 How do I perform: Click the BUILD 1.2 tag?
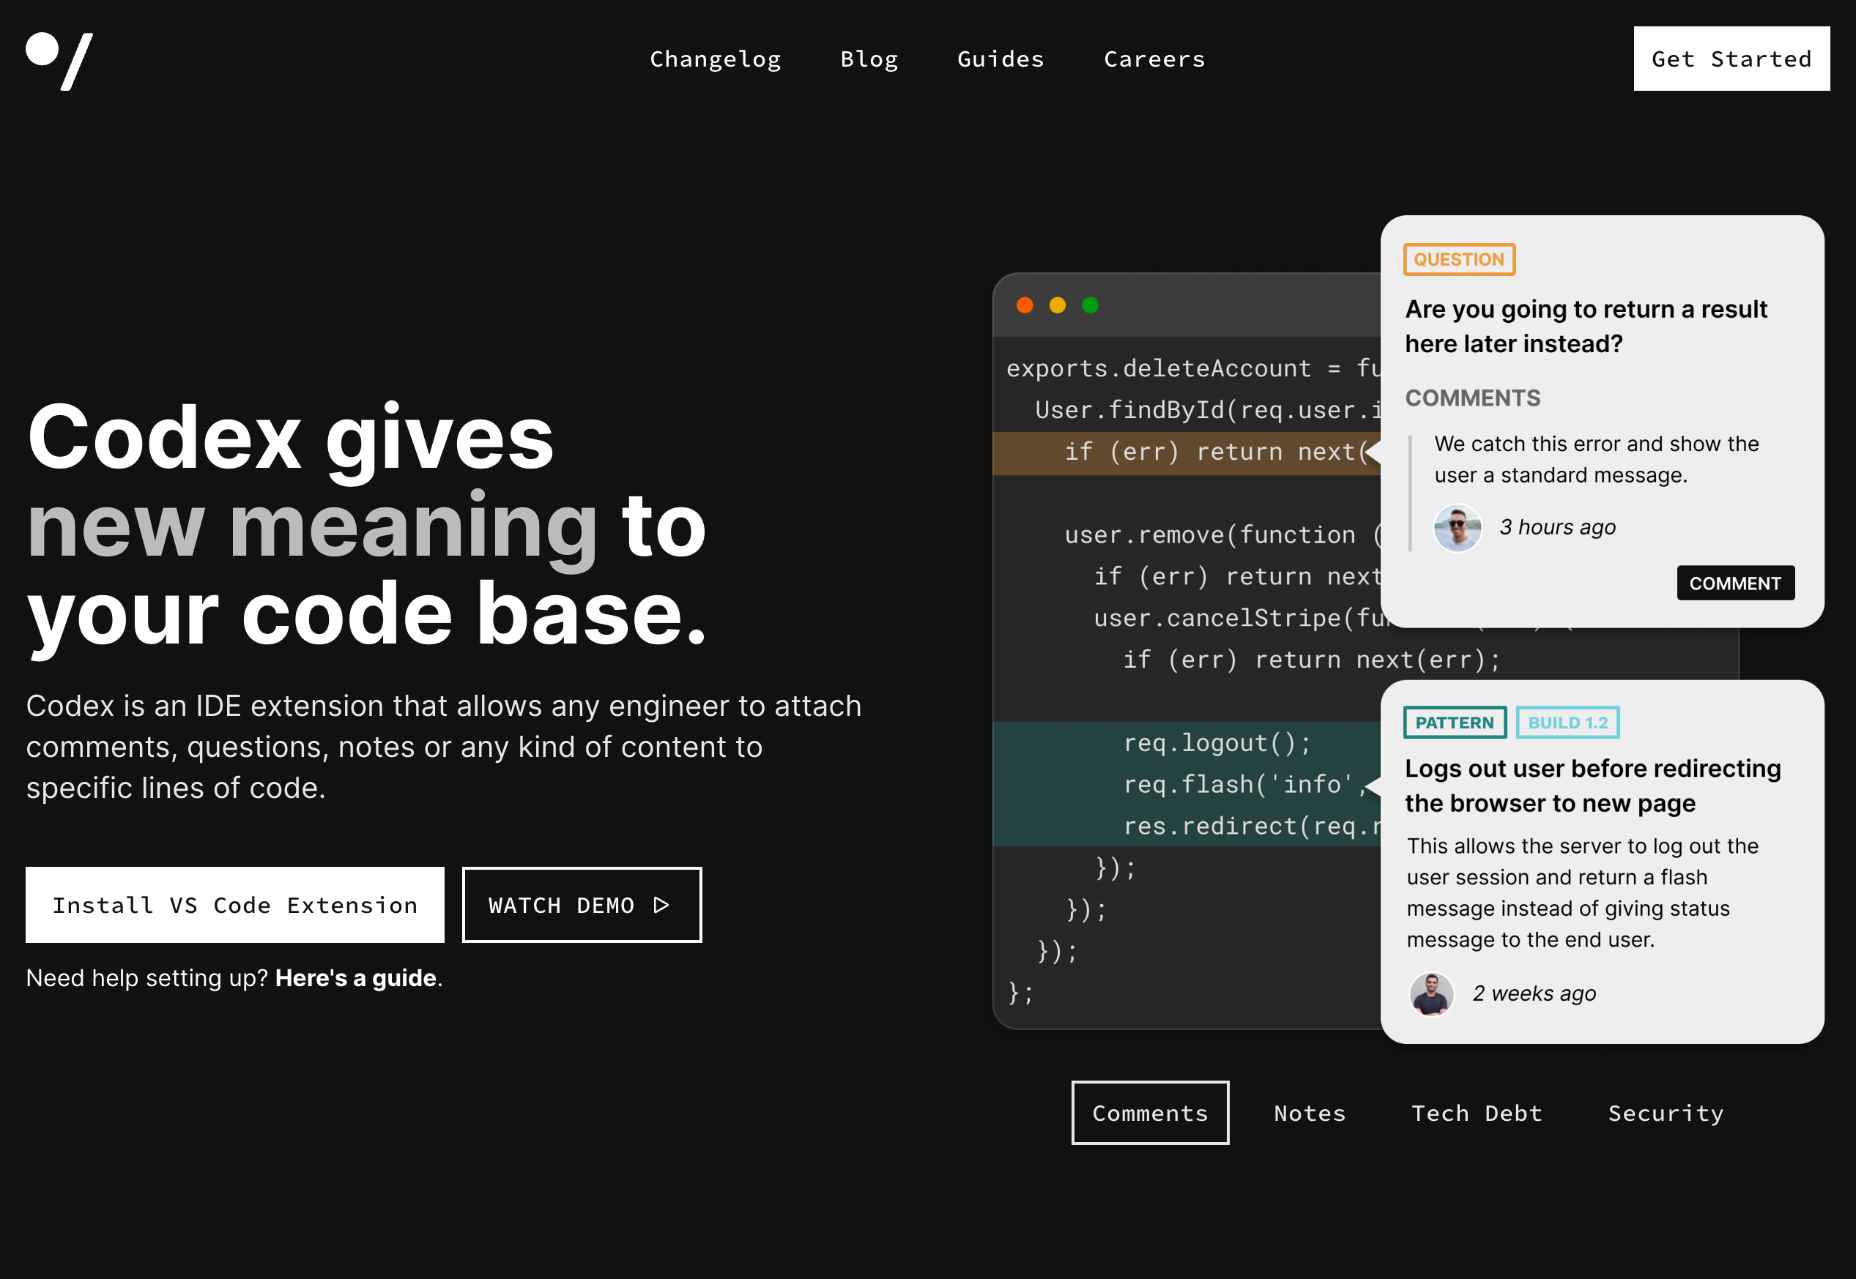1568,722
